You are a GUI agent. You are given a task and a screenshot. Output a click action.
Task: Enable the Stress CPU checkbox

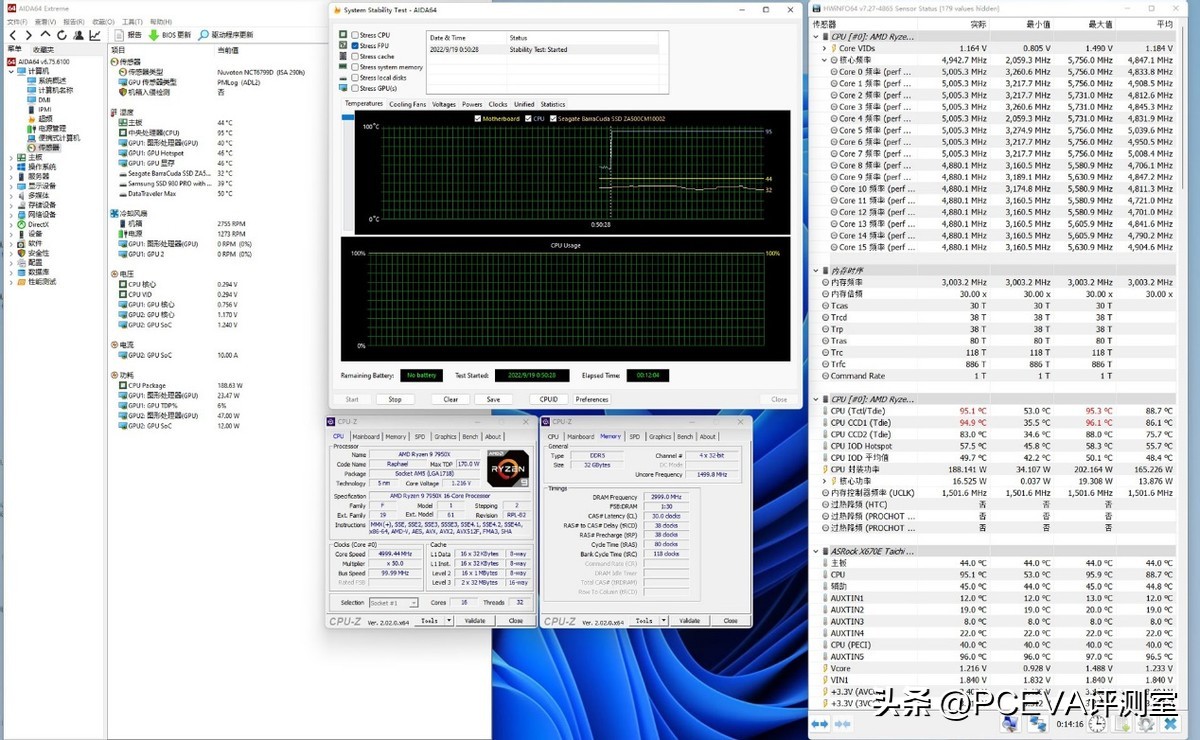tap(355, 35)
